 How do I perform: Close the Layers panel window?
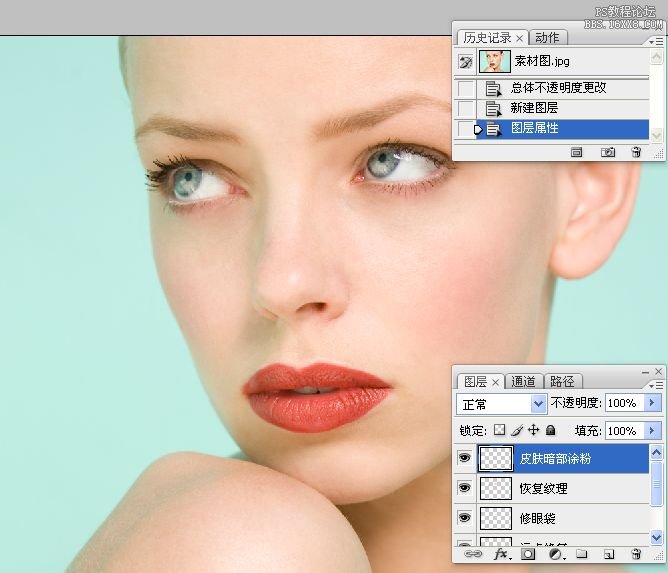(659, 371)
